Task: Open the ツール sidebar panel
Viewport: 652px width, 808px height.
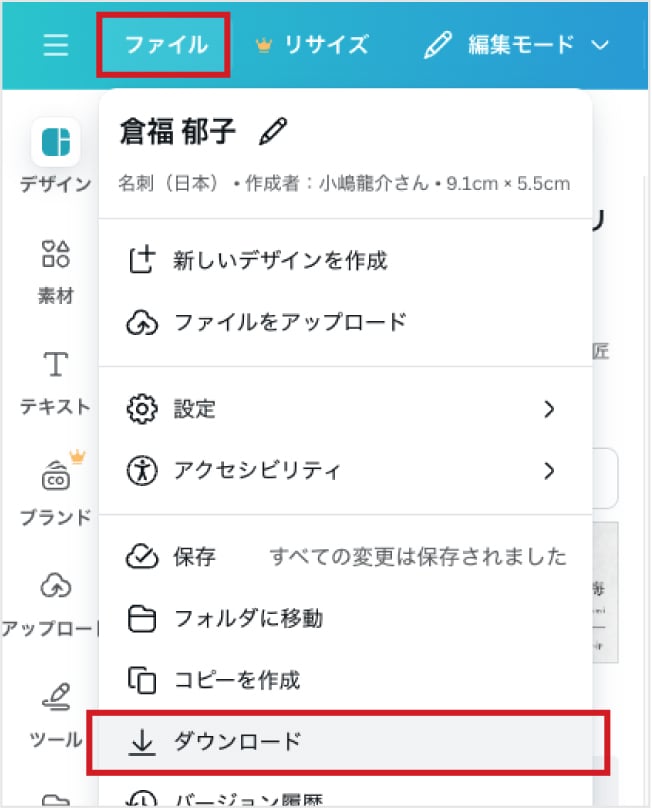Action: pos(56,696)
